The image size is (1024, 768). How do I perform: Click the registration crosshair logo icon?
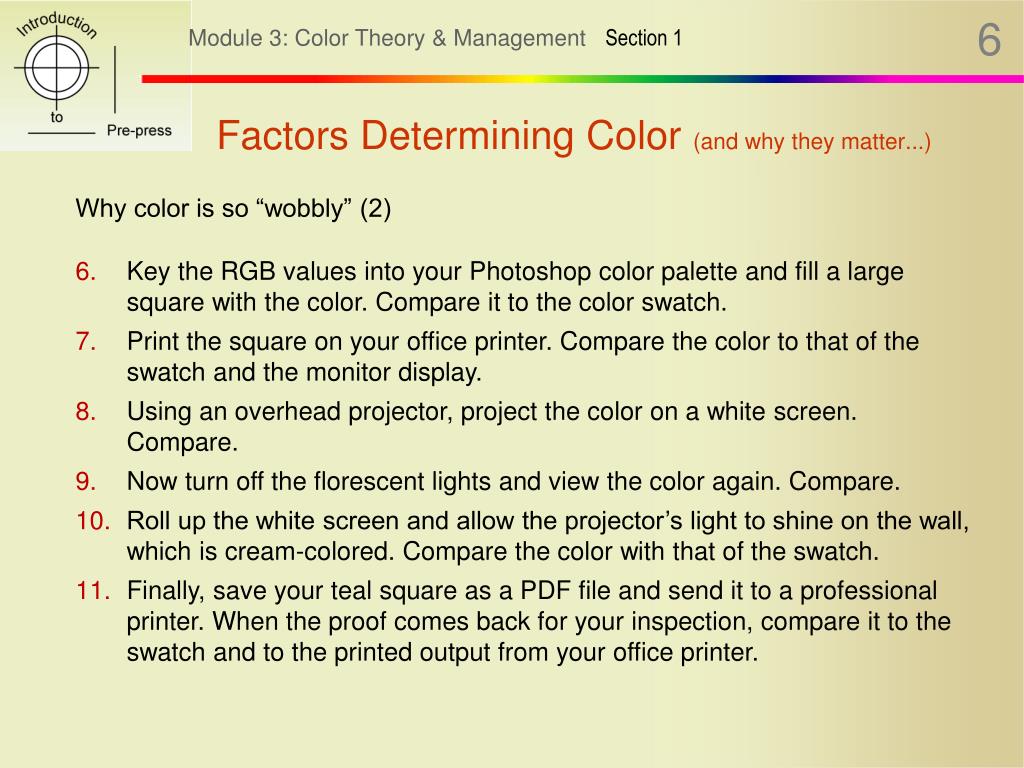57,68
